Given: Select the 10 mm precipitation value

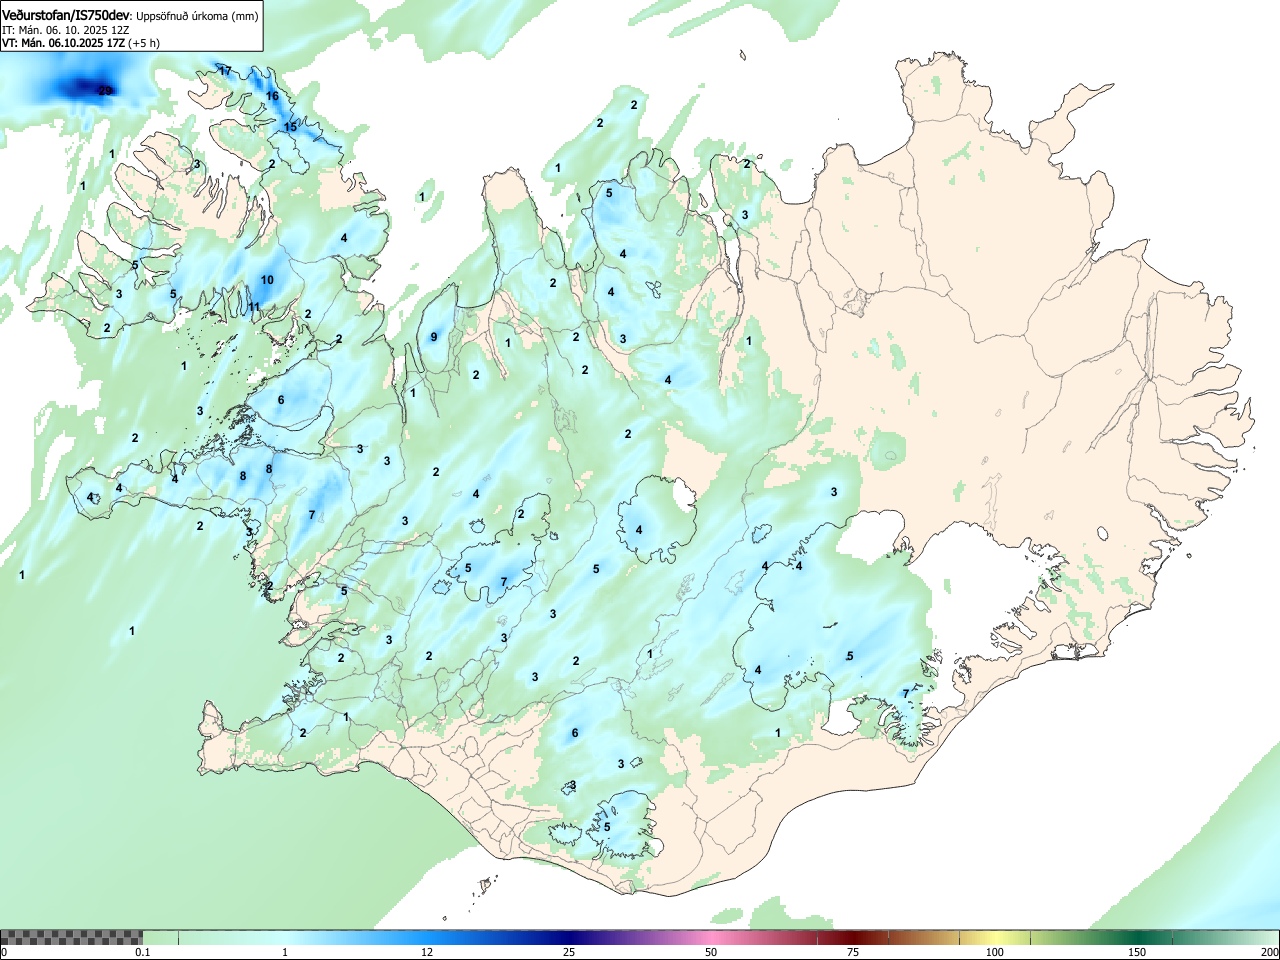Looking at the screenshot, I should (x=267, y=280).
